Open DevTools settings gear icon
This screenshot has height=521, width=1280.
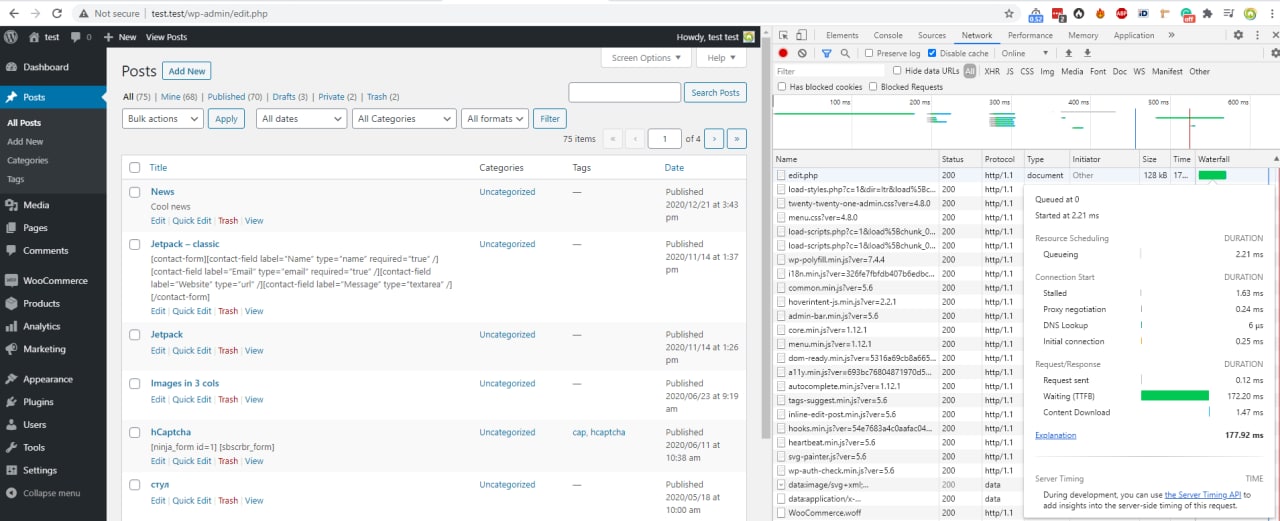pos(1238,35)
